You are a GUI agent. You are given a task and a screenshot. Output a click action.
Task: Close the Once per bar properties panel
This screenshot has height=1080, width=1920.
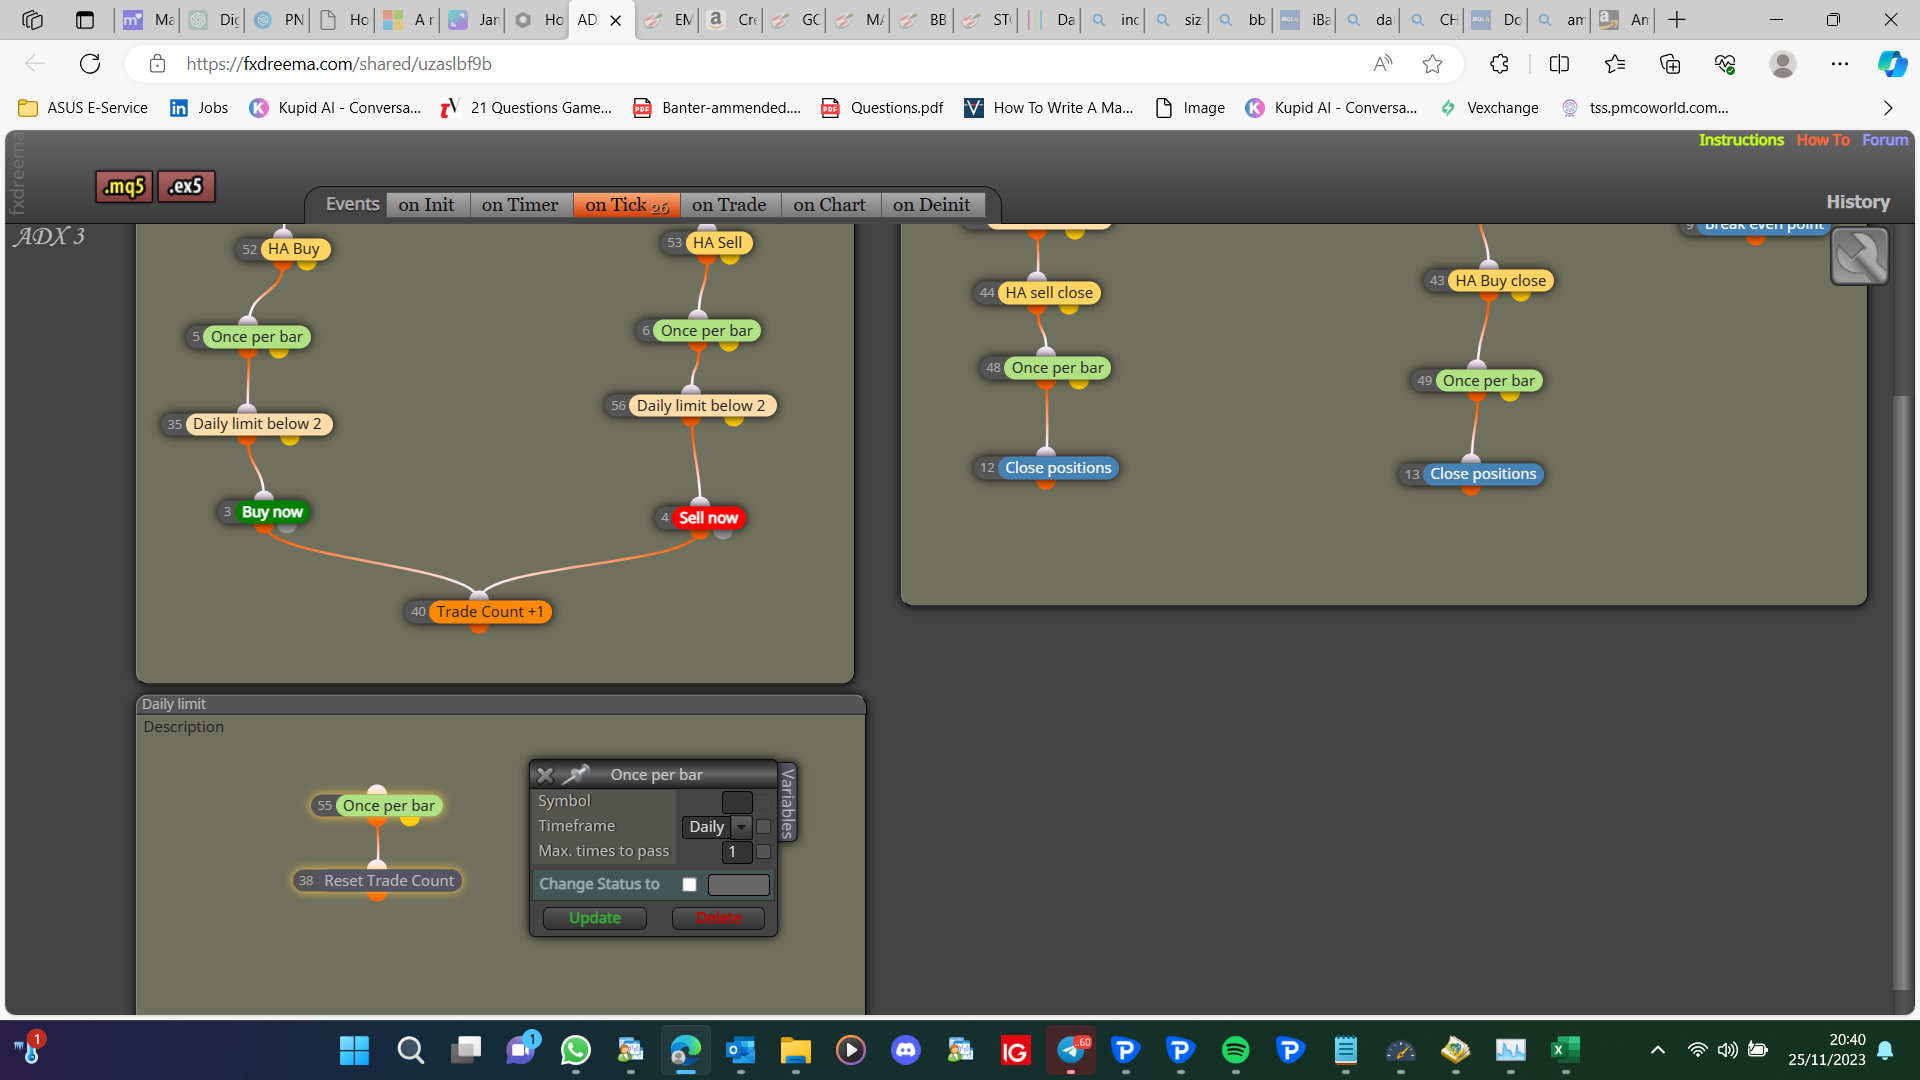[x=545, y=775]
